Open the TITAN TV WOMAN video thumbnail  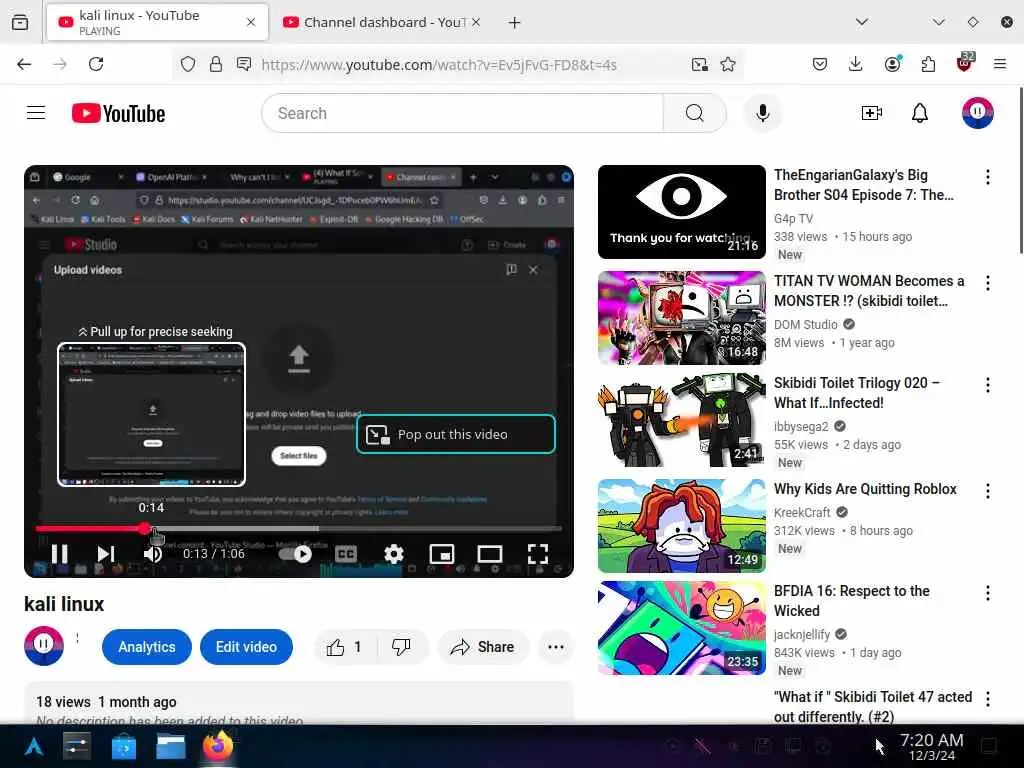pos(681,318)
